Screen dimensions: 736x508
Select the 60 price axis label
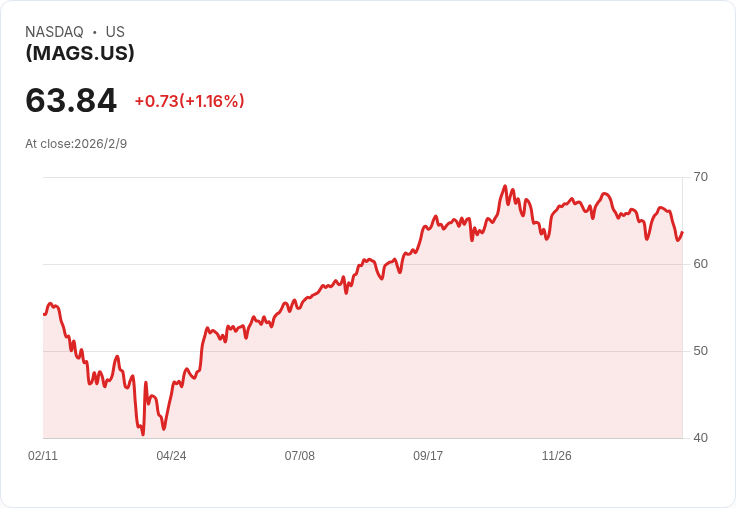tap(700, 264)
